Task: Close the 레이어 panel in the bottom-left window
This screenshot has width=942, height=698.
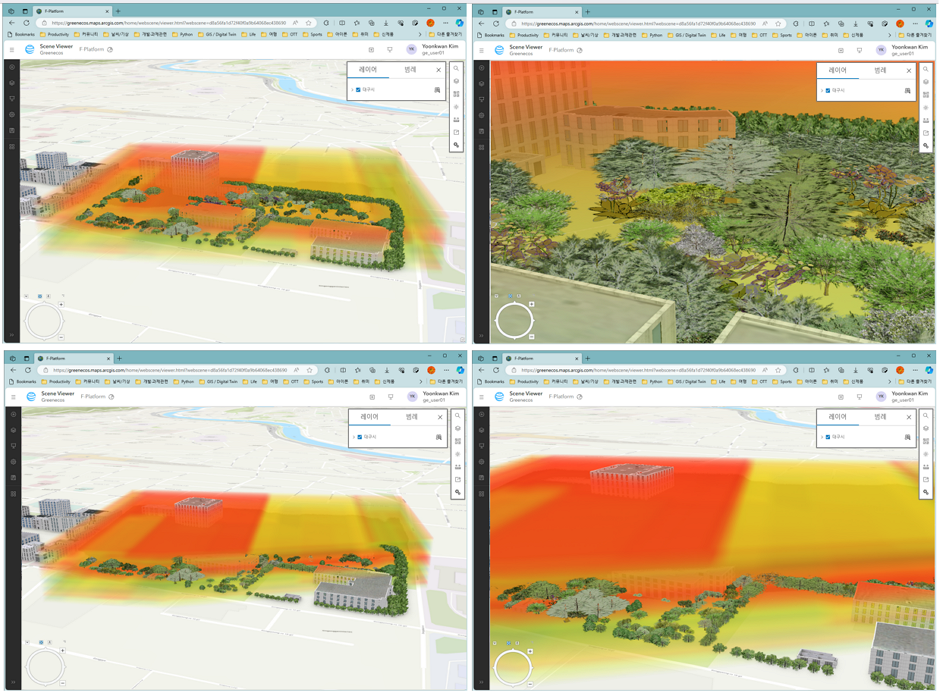Action: coord(440,417)
